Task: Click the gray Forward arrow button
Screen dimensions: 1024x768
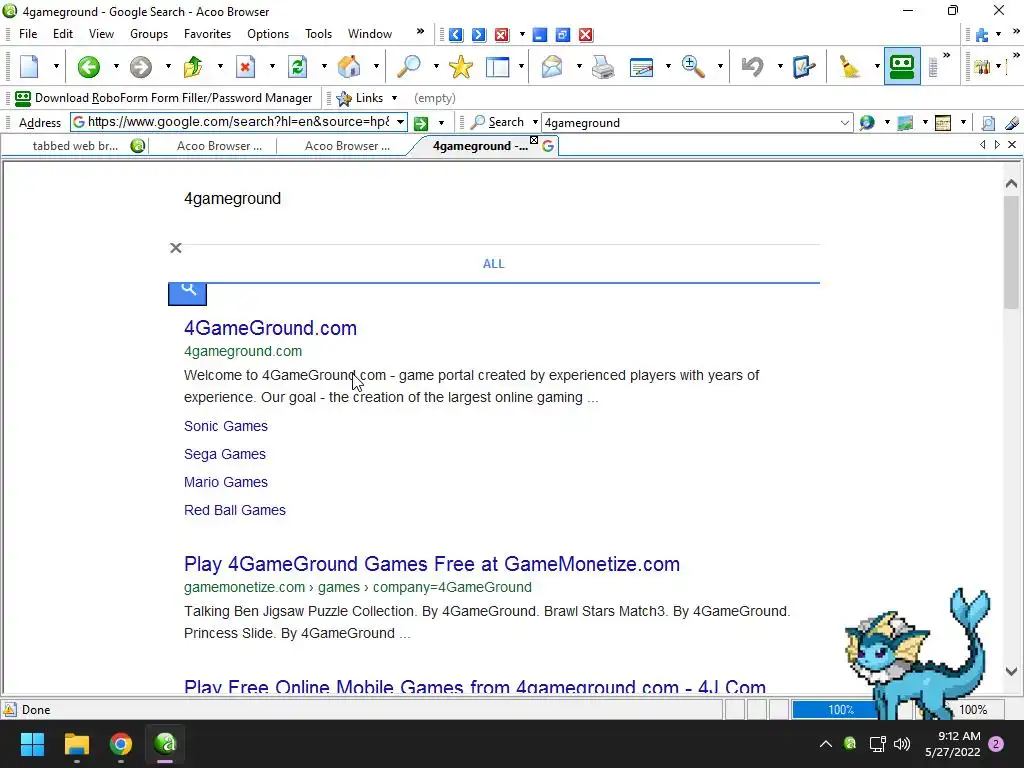Action: [x=140, y=66]
